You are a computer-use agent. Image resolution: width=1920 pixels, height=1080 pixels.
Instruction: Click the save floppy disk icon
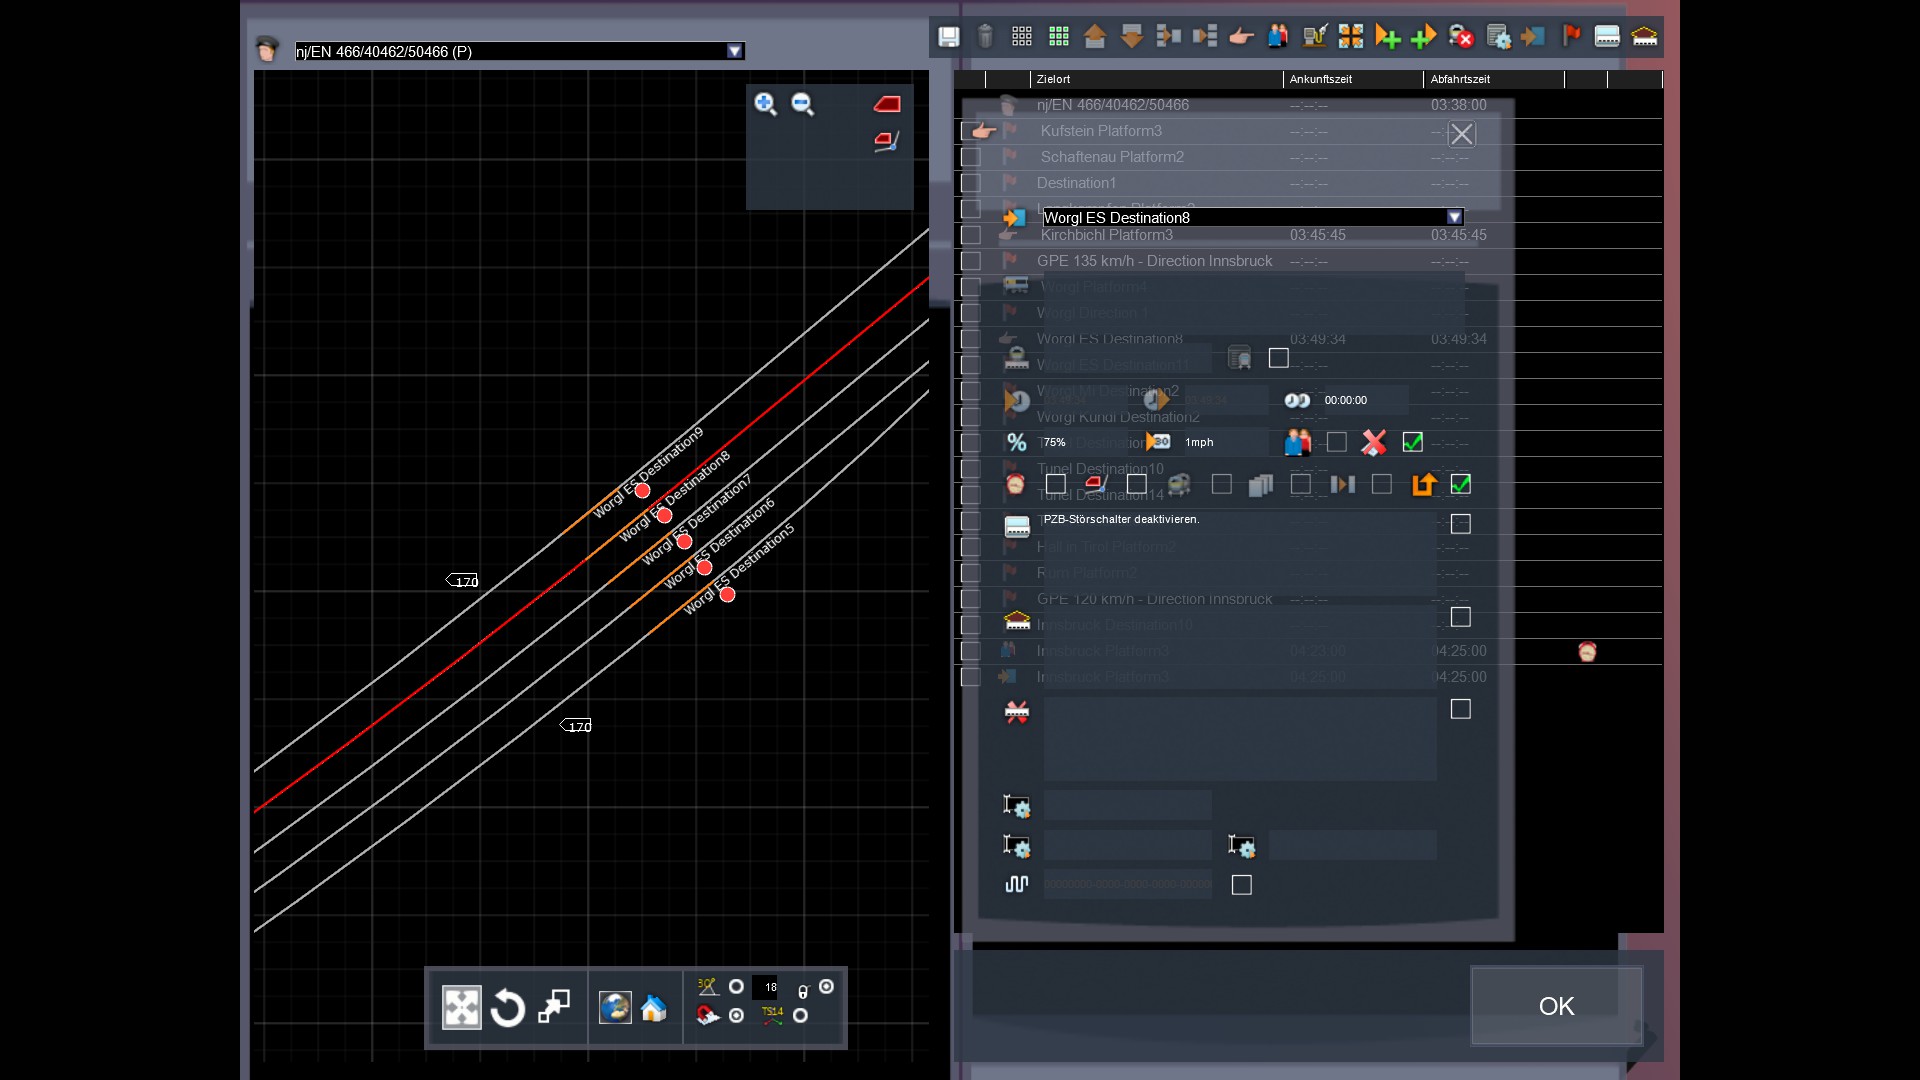[x=948, y=37]
